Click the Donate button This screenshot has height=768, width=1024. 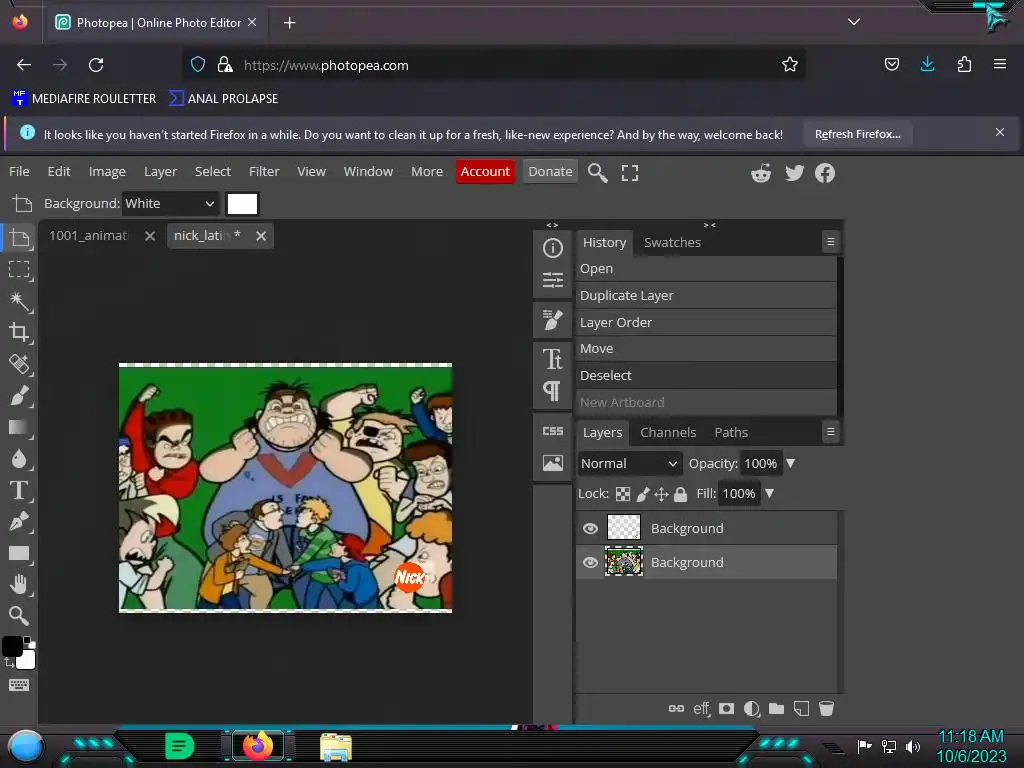(550, 171)
